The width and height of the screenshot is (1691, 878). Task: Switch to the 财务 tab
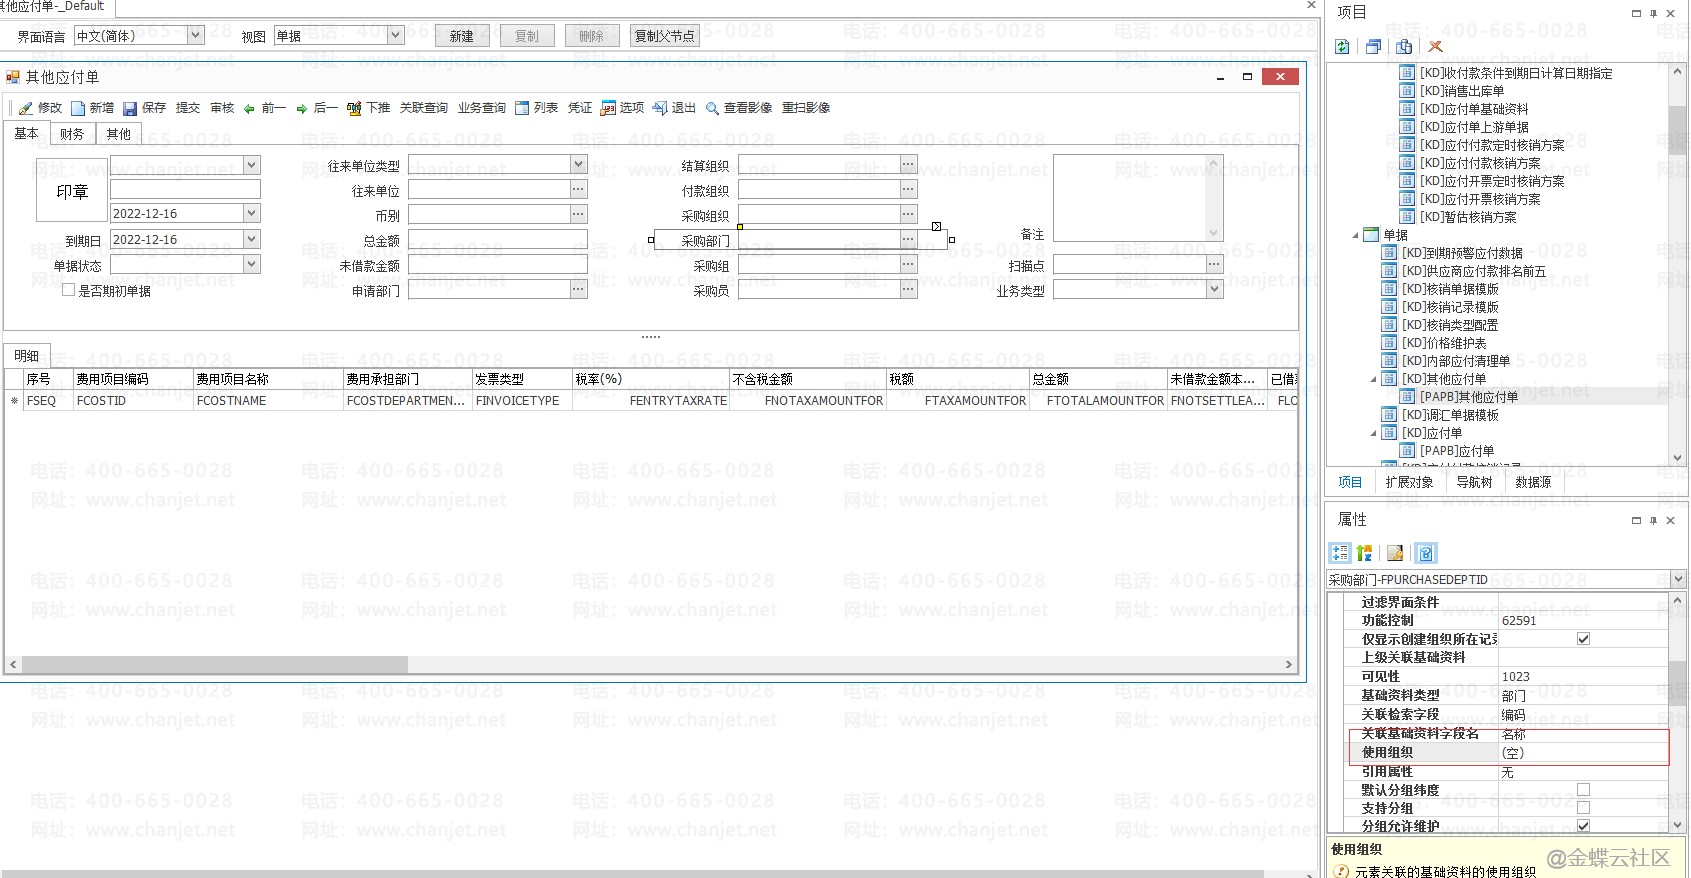pyautogui.click(x=72, y=134)
